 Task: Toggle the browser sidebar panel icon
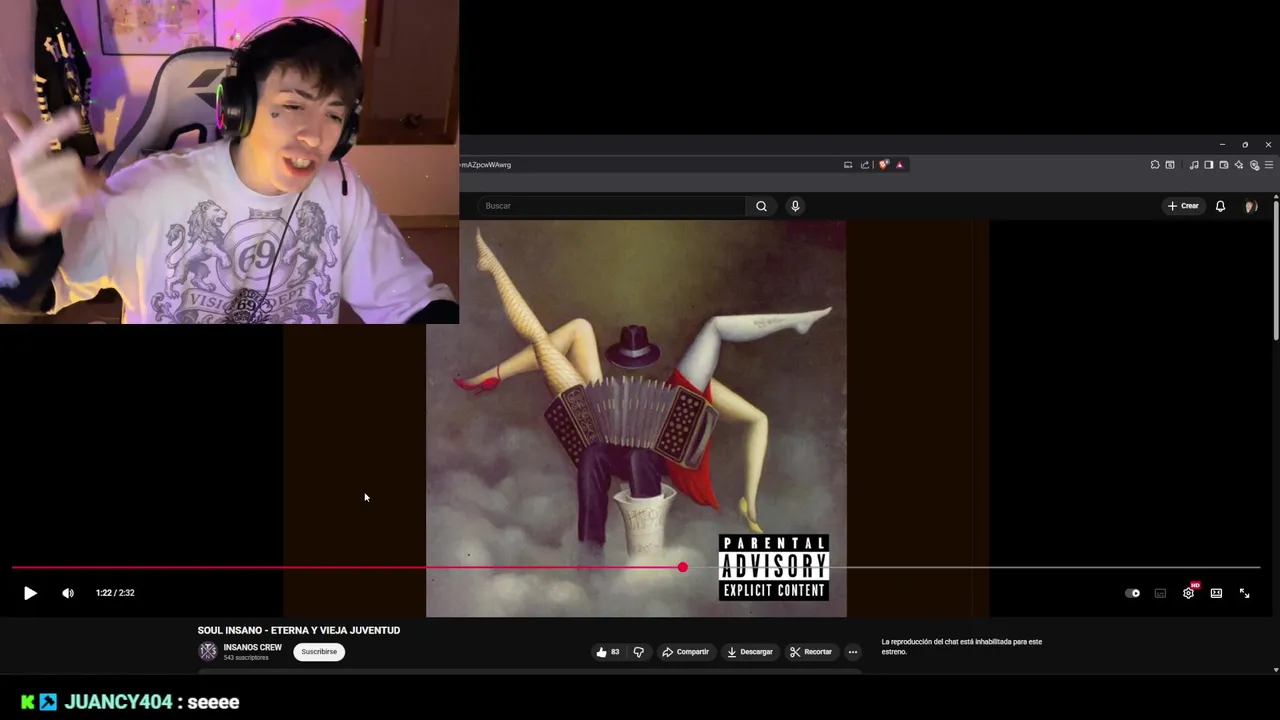[x=1208, y=165]
